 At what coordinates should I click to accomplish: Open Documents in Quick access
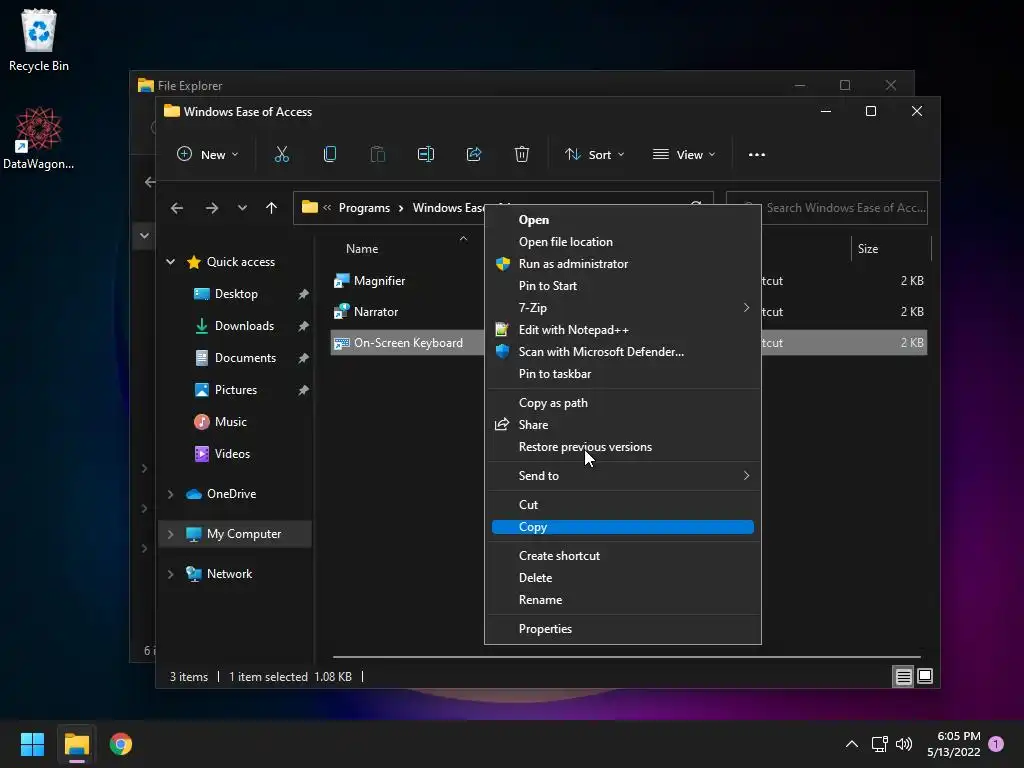(x=235, y=358)
